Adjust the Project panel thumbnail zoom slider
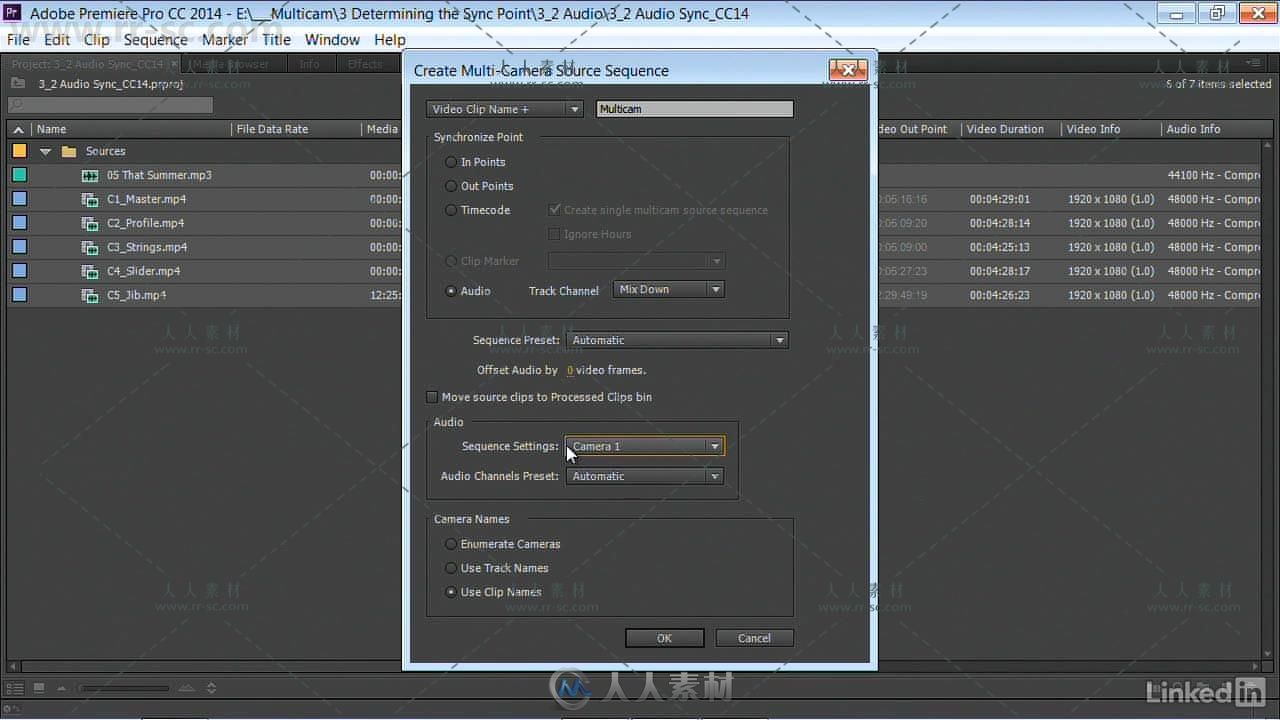The width and height of the screenshot is (1280, 720). pyautogui.click(x=123, y=688)
